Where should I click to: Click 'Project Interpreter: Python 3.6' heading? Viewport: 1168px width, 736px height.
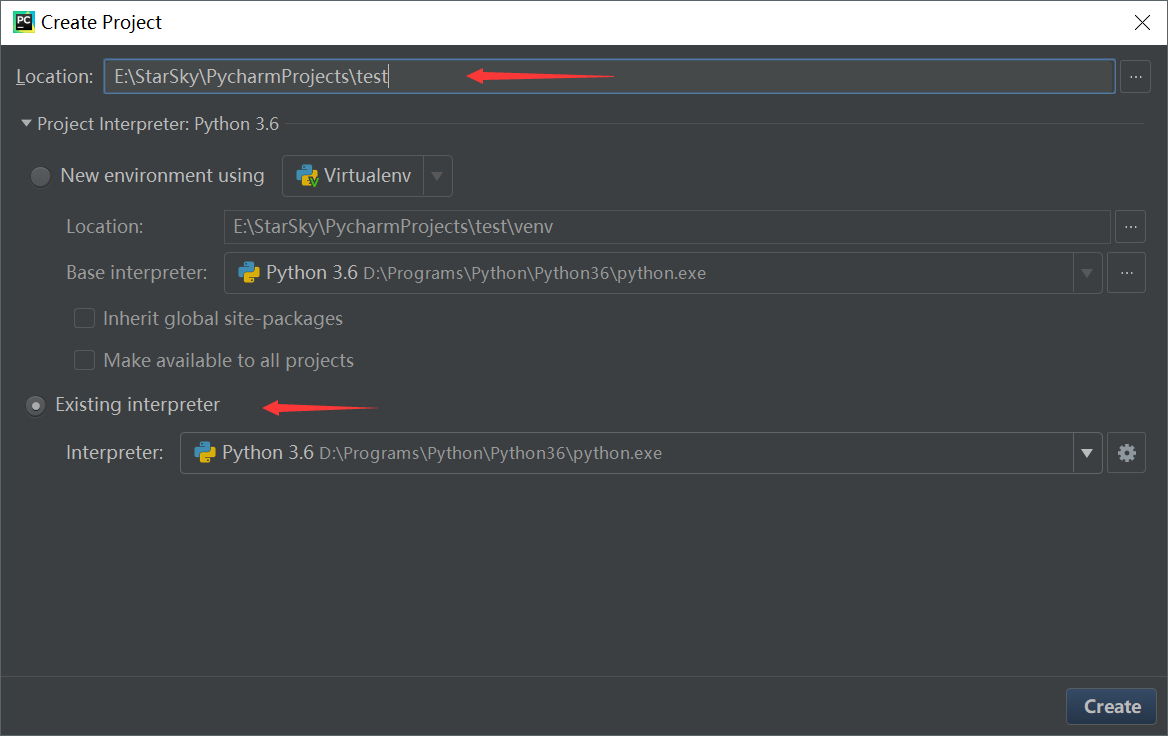pyautogui.click(x=158, y=124)
